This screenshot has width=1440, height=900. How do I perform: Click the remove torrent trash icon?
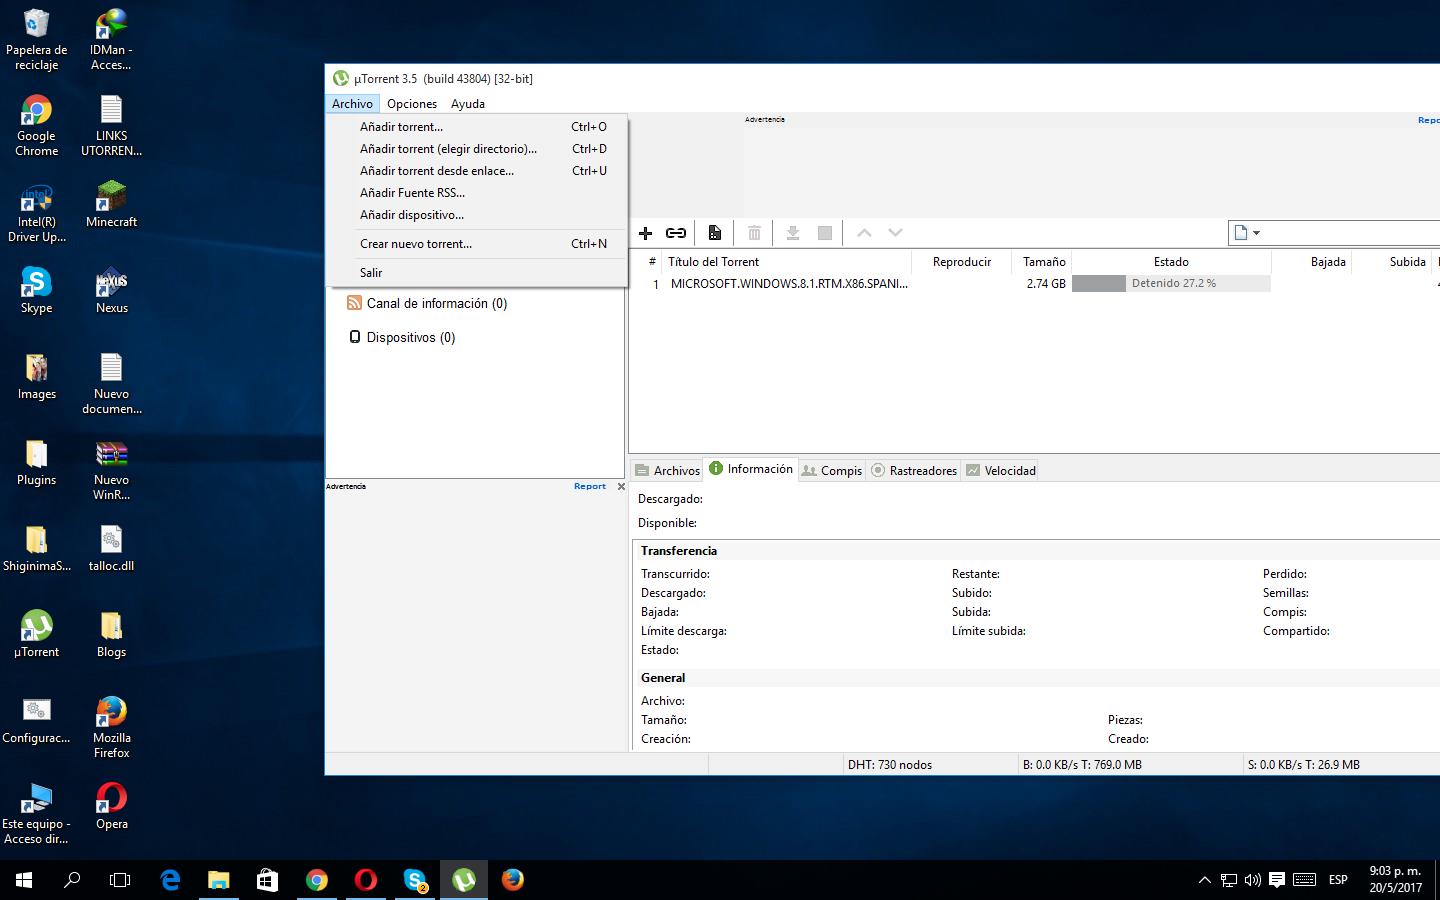(x=754, y=233)
